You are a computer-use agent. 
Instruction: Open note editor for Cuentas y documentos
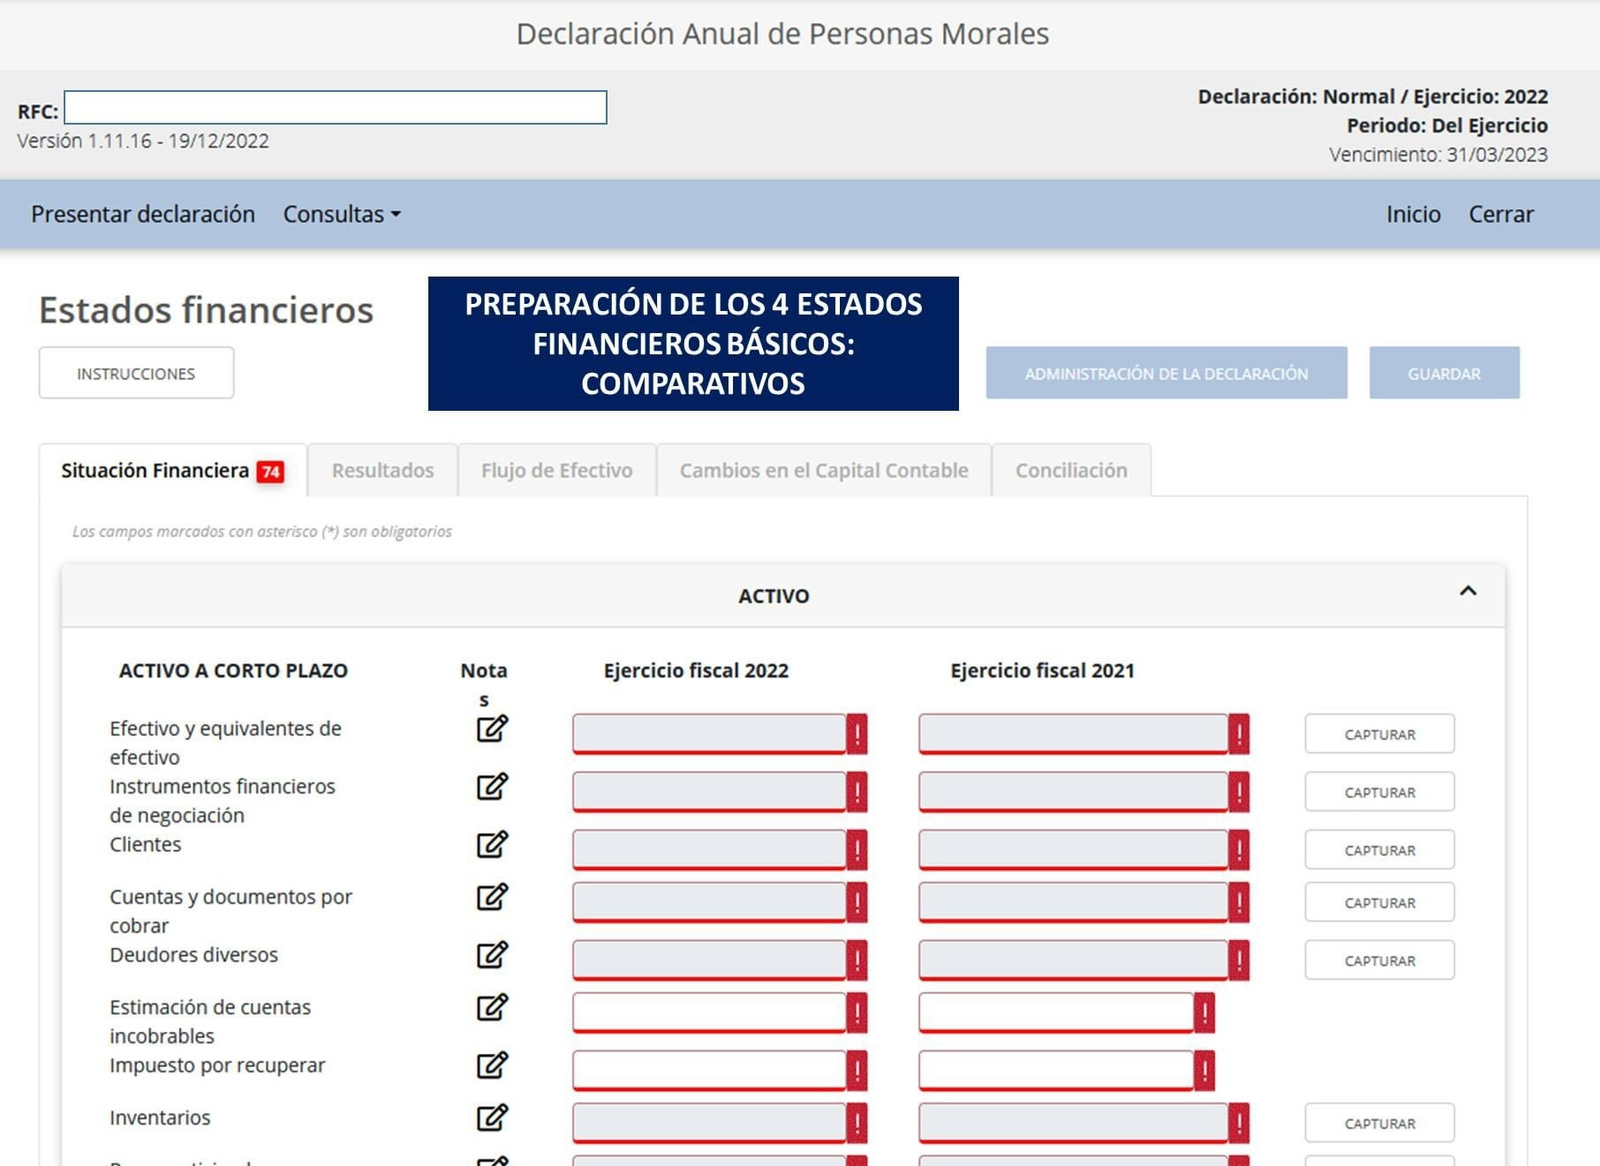point(492,896)
